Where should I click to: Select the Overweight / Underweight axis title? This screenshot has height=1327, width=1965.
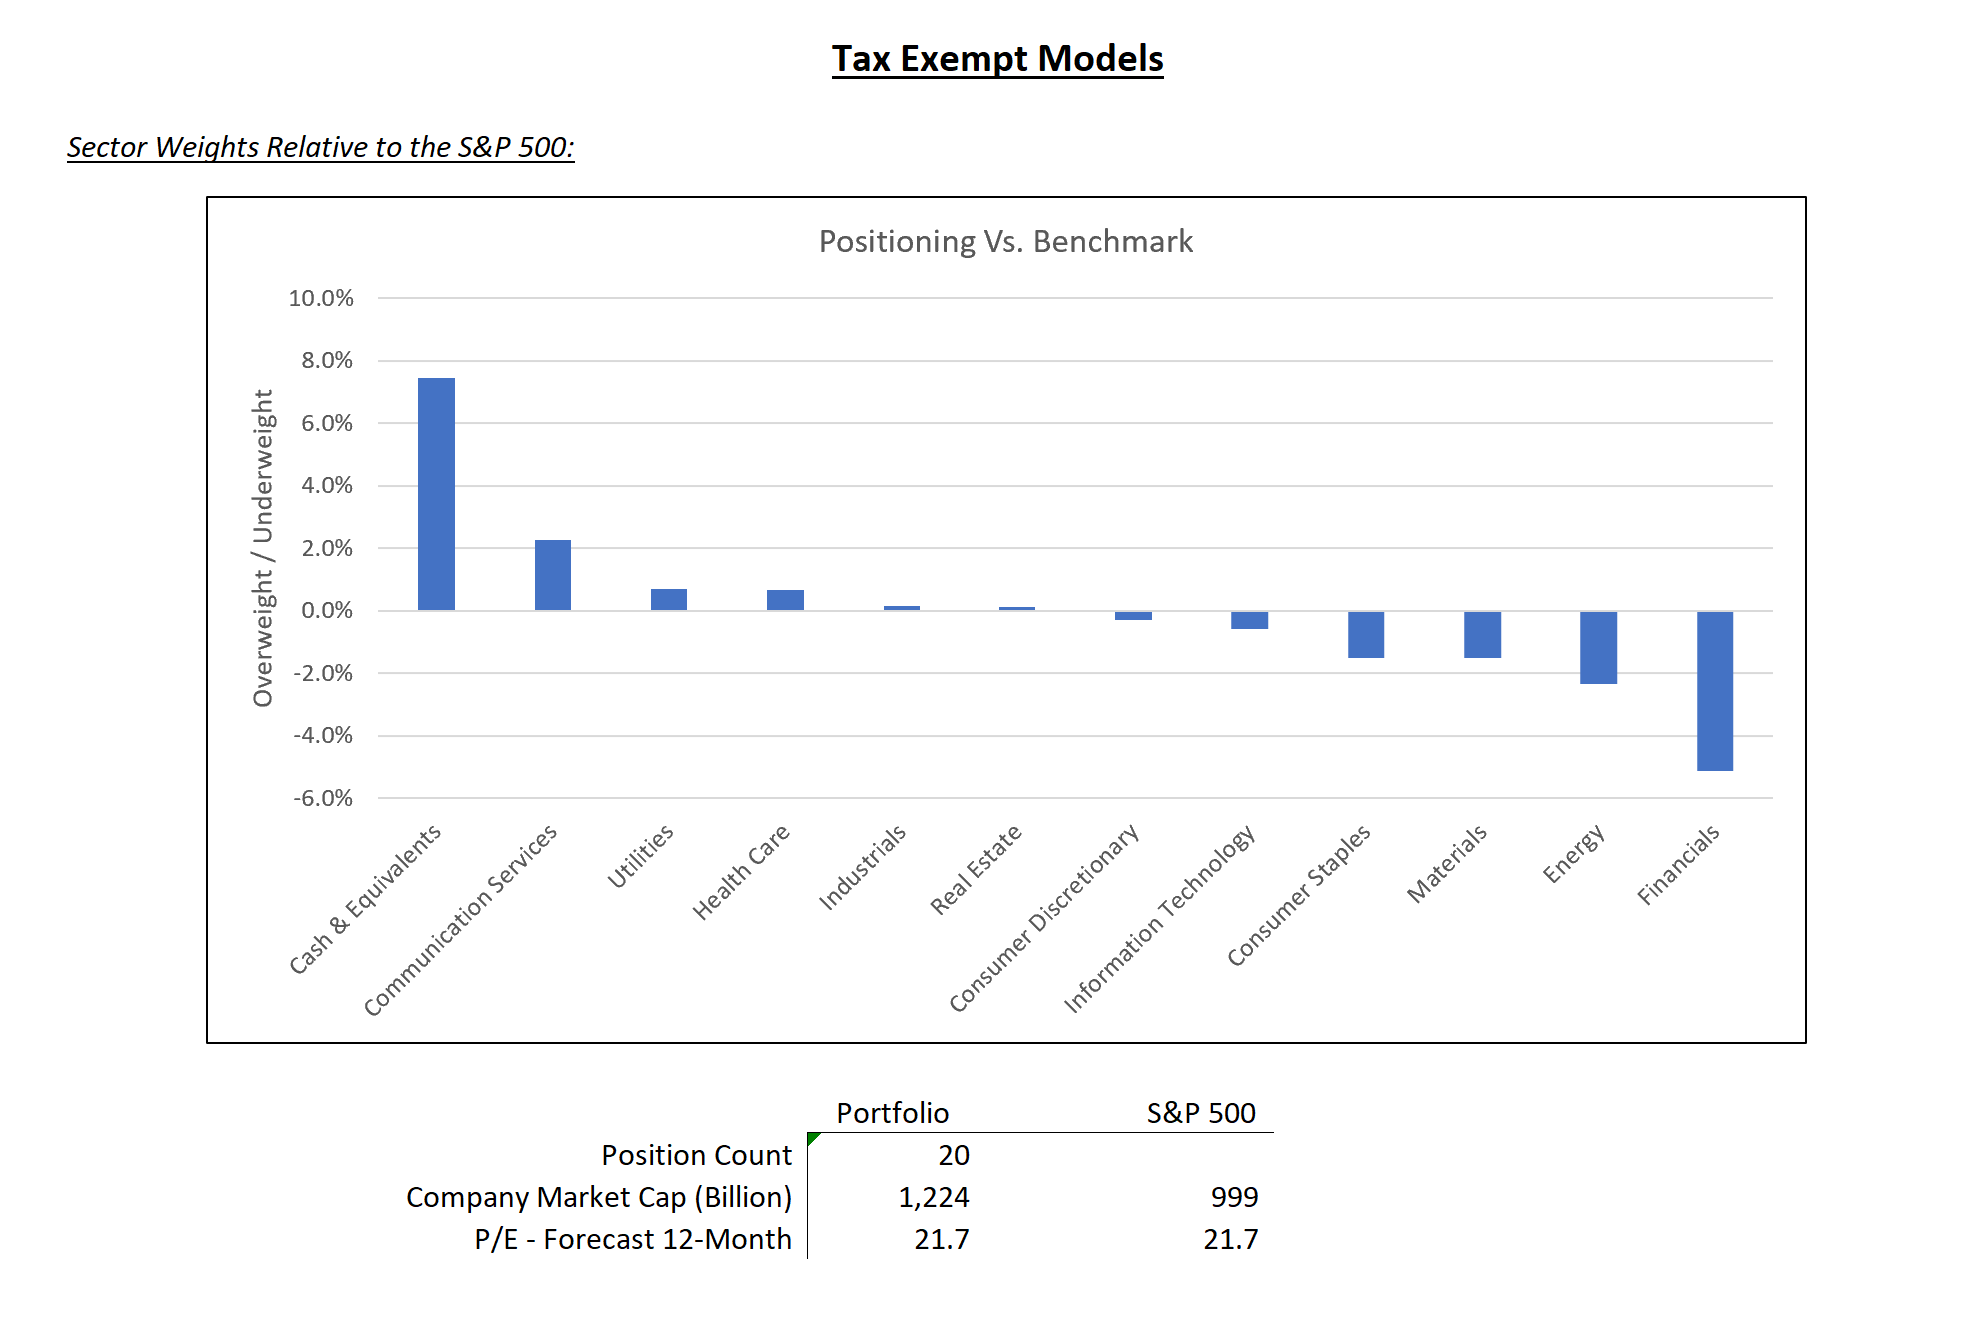pyautogui.click(x=263, y=548)
